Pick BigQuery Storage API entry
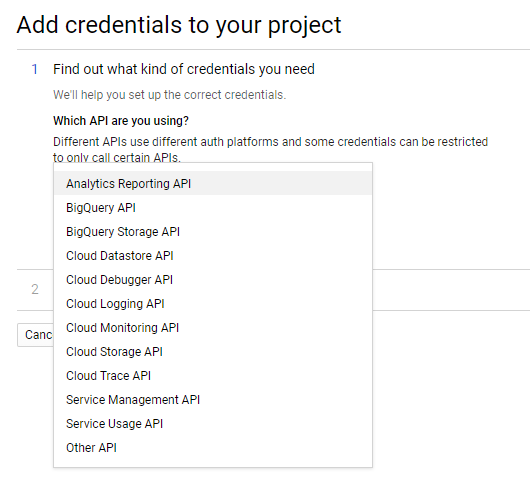The height and width of the screenshot is (482, 530). point(213,232)
